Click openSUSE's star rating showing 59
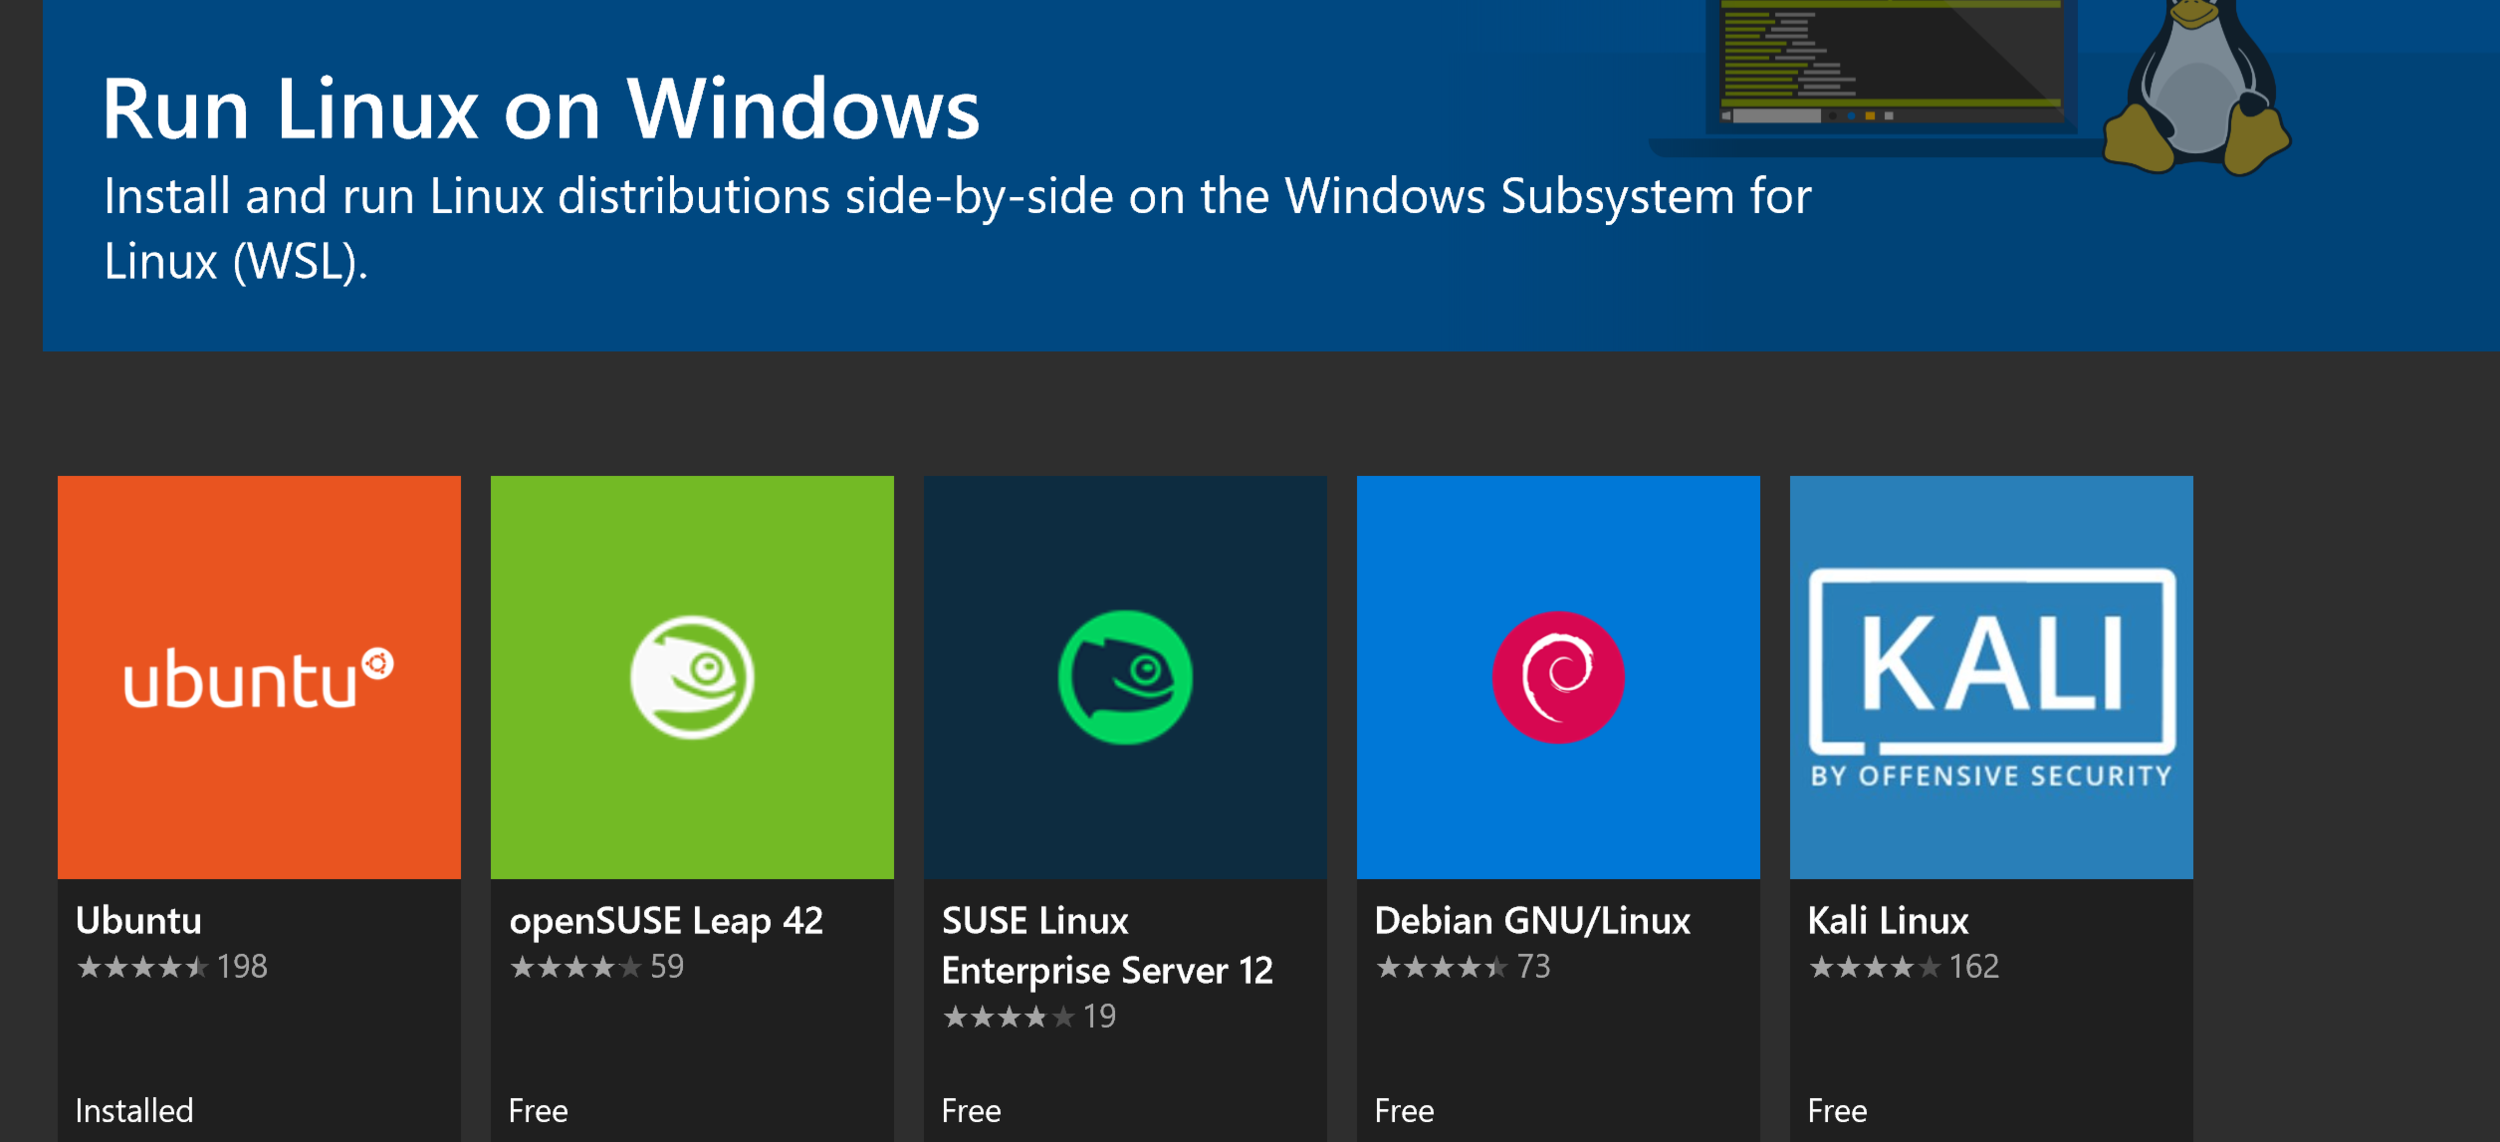Viewport: 2500px width, 1142px height. click(x=596, y=967)
